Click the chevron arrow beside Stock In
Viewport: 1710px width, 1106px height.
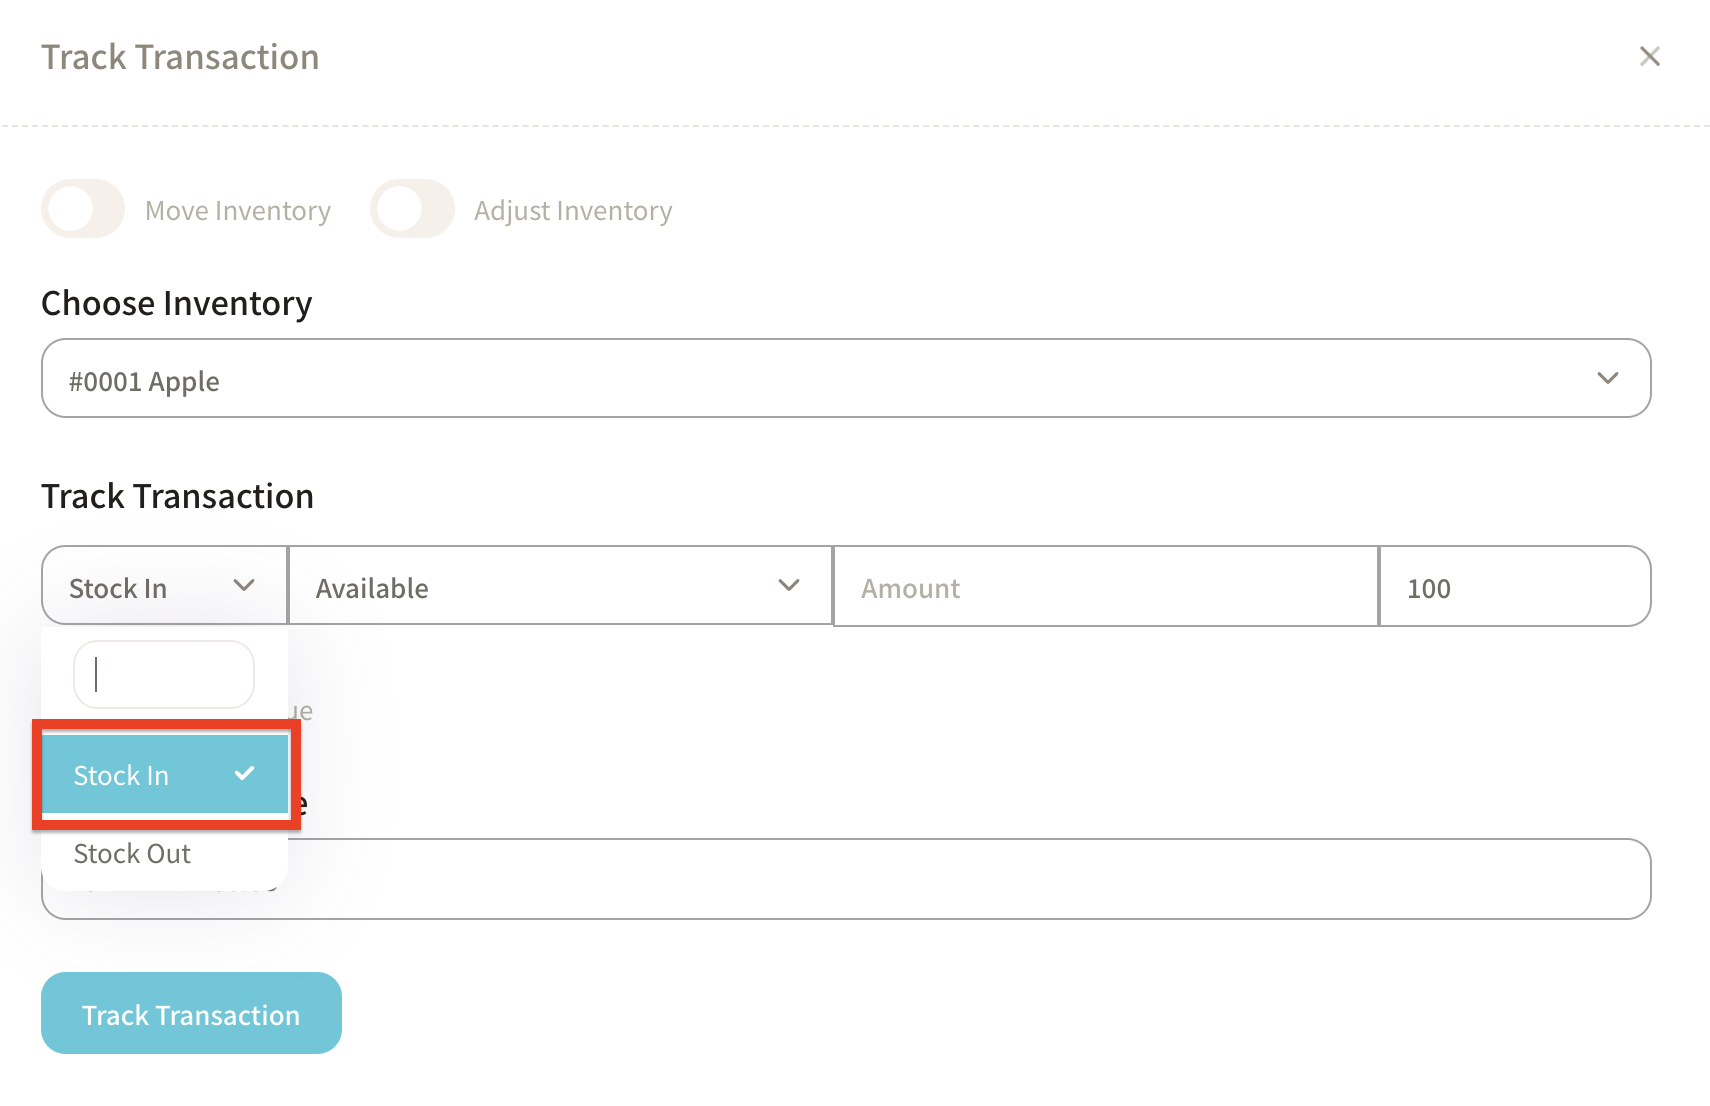[244, 586]
